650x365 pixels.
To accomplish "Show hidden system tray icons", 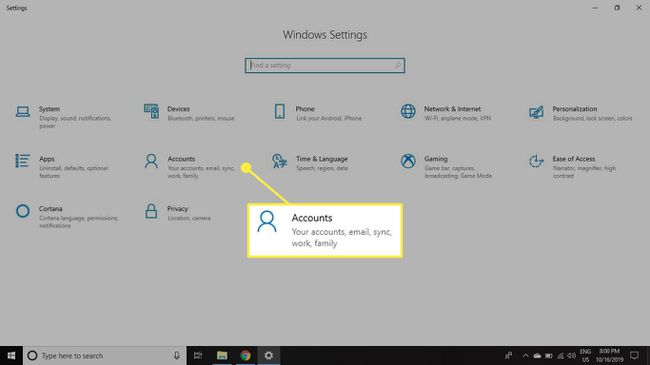I will tap(525, 355).
